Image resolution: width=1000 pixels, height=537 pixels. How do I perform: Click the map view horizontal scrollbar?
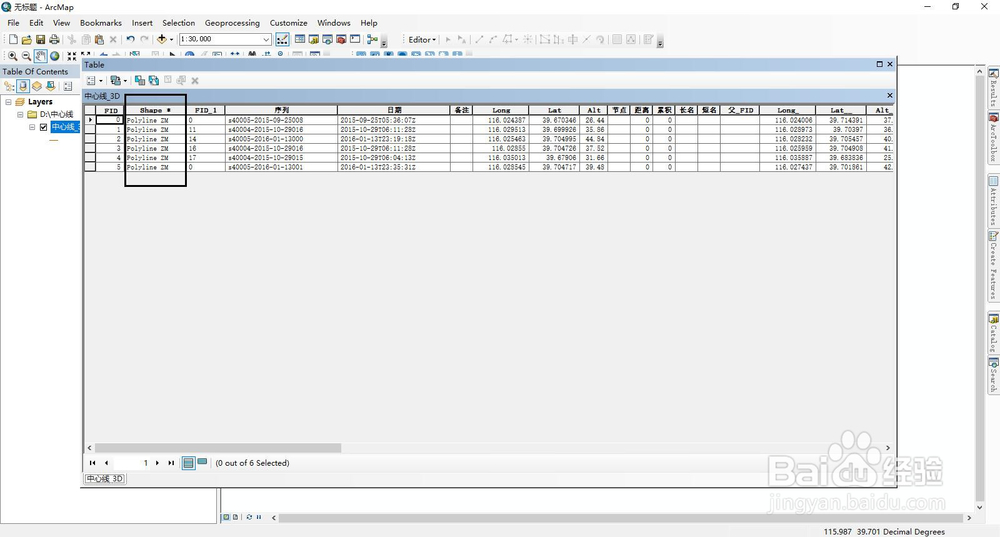(x=621, y=518)
